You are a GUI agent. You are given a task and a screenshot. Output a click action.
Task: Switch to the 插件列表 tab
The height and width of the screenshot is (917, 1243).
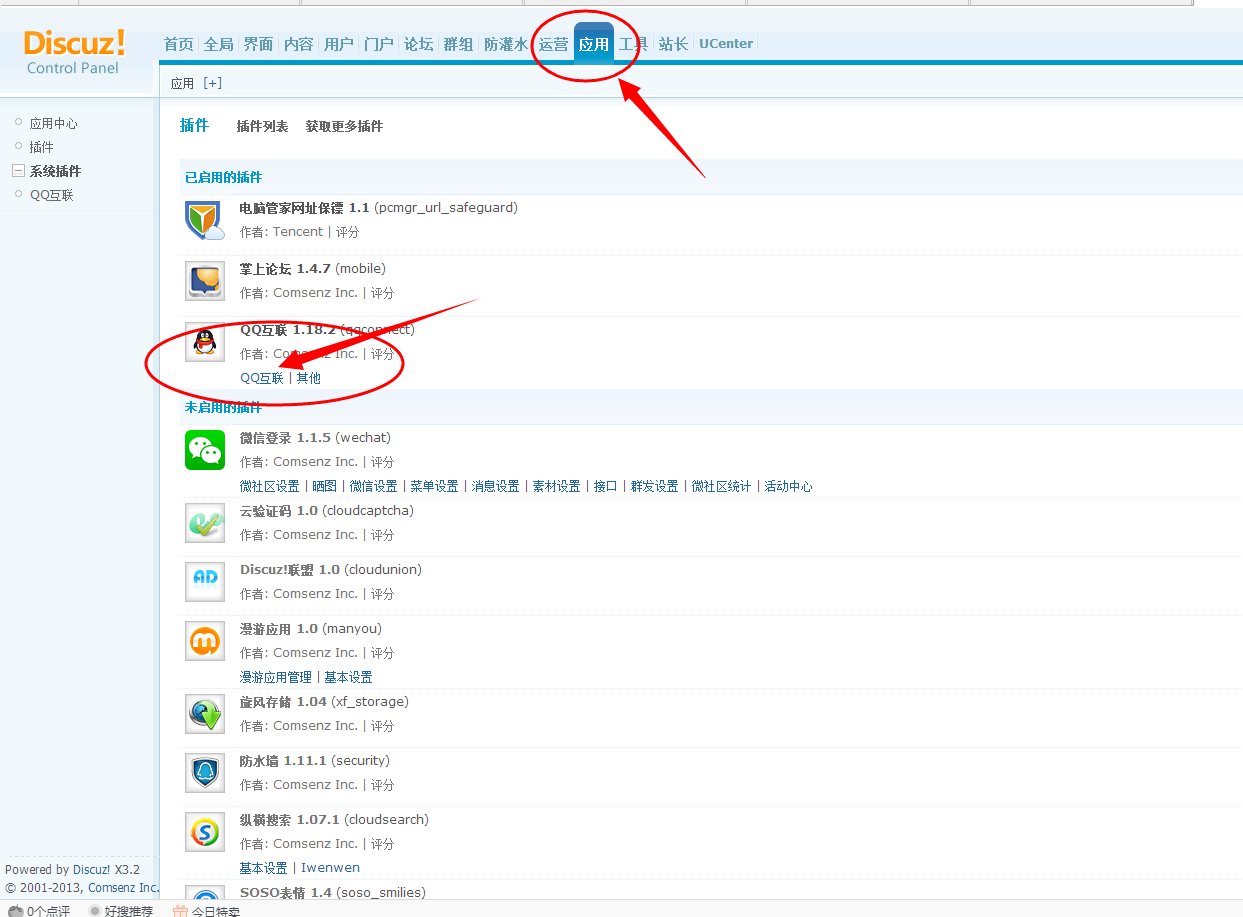[x=262, y=126]
